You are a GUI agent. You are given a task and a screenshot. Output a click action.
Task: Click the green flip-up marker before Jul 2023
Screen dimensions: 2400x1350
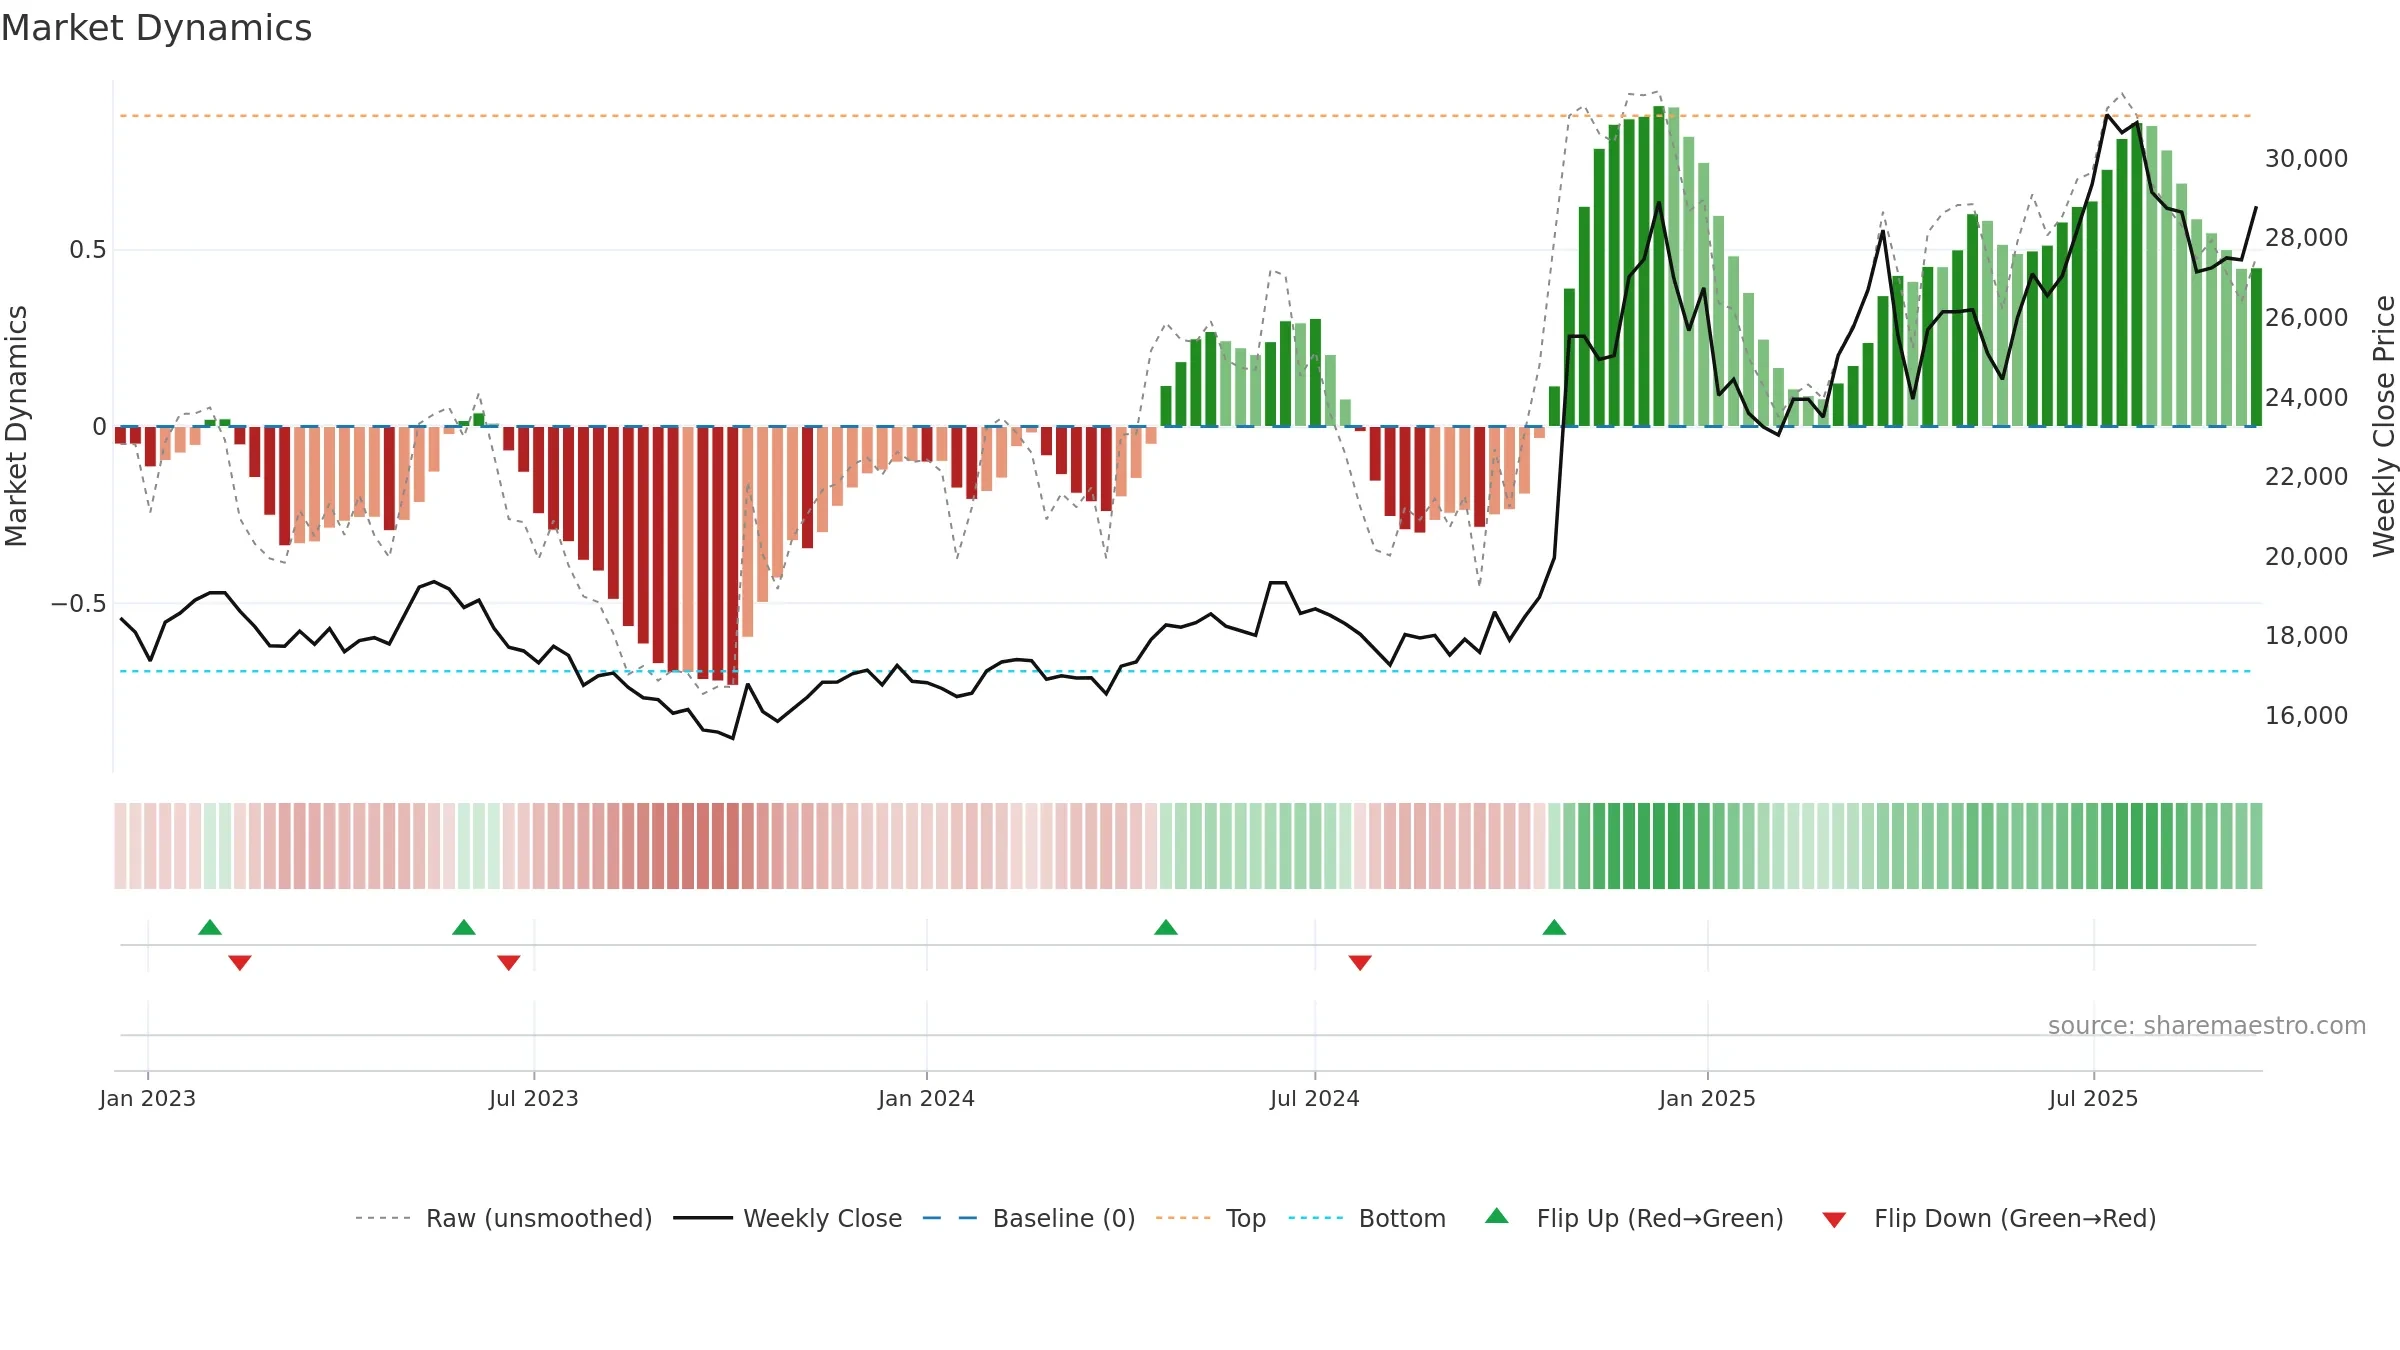[464, 927]
